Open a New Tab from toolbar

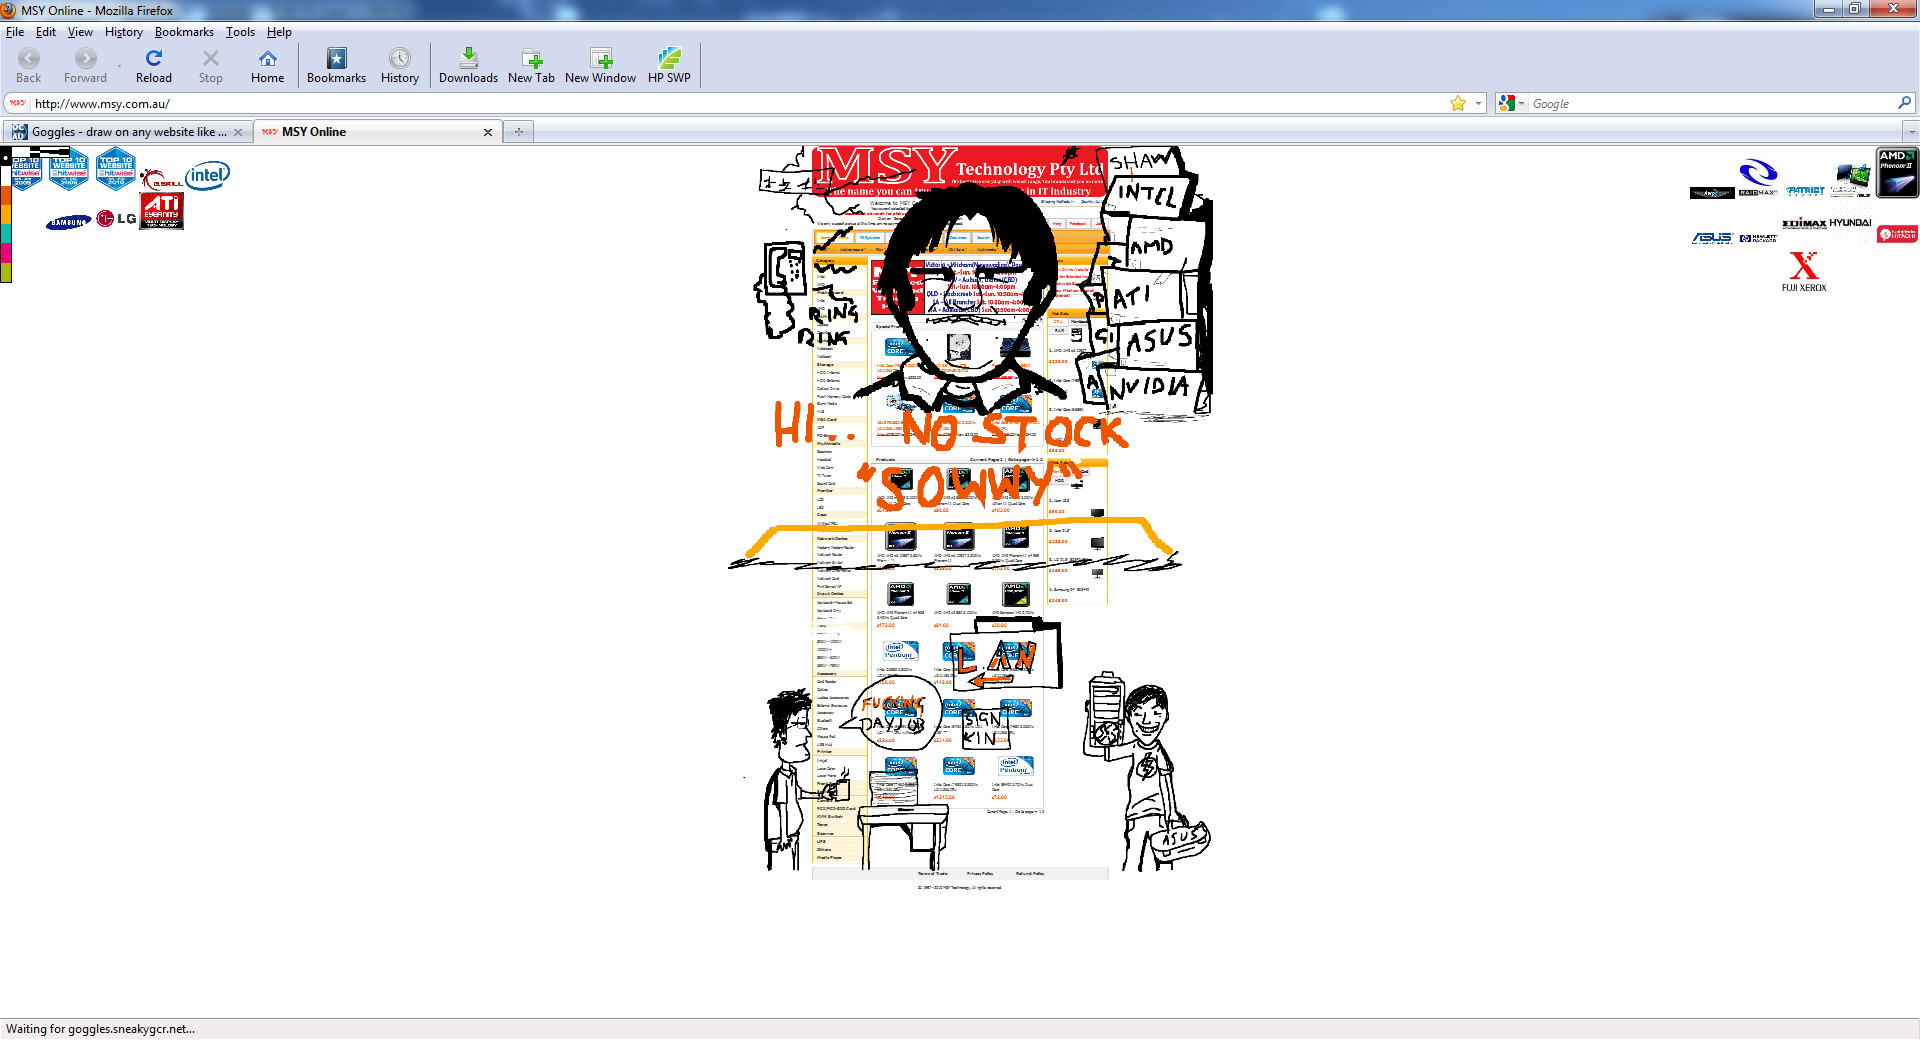[531, 66]
